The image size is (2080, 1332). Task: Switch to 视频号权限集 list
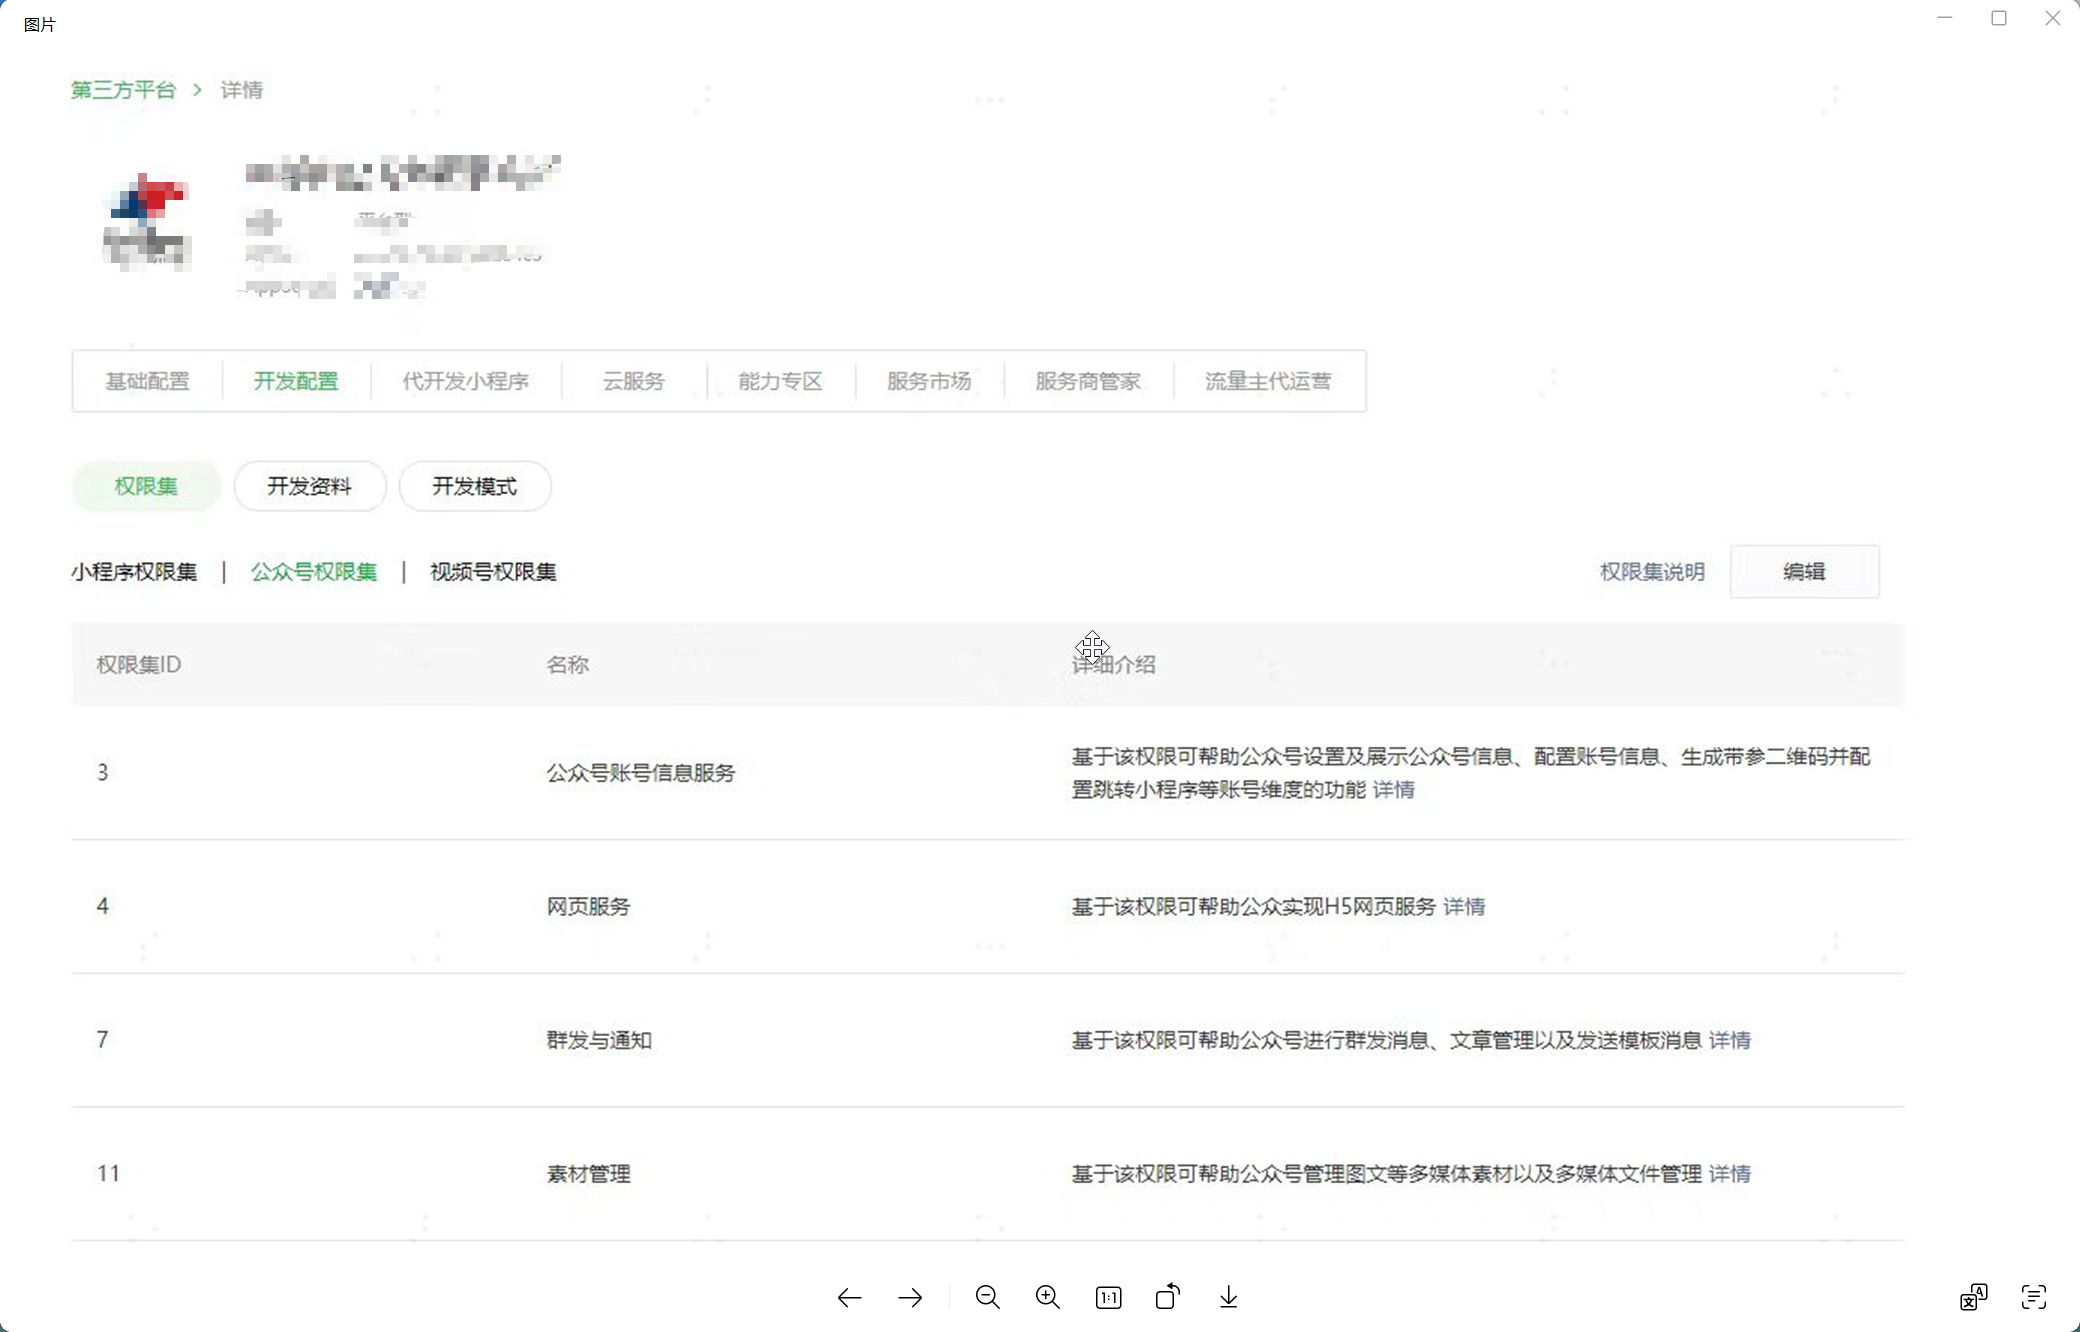point(493,572)
